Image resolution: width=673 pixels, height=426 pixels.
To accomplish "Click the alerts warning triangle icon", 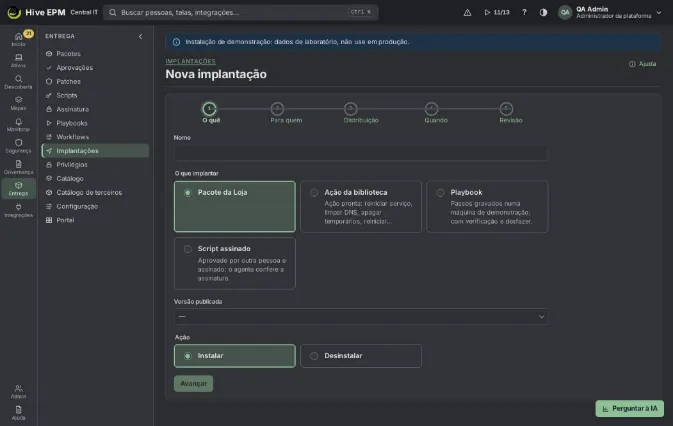I will point(467,12).
